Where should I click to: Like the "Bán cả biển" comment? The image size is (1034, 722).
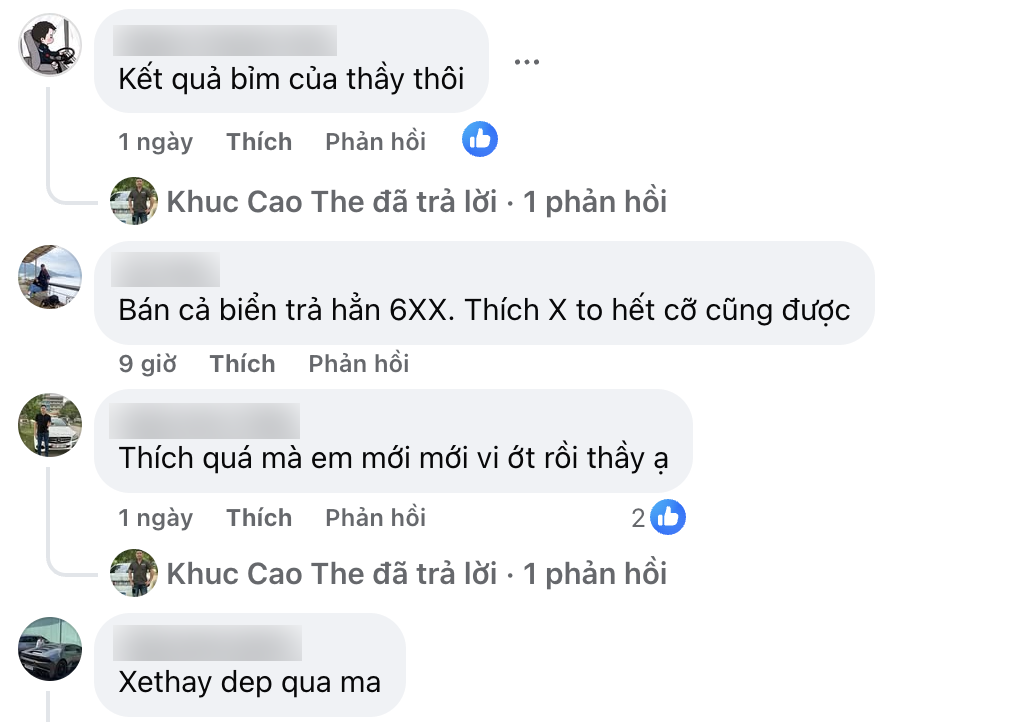(x=242, y=364)
